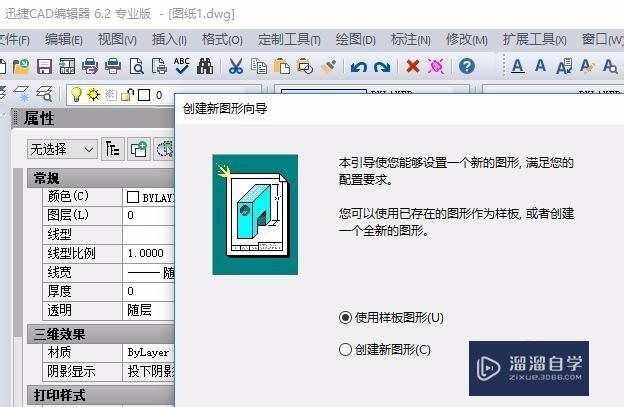Viewport: 624px width, 407px height.
Task: Click the 线型 property row value
Action: (149, 234)
